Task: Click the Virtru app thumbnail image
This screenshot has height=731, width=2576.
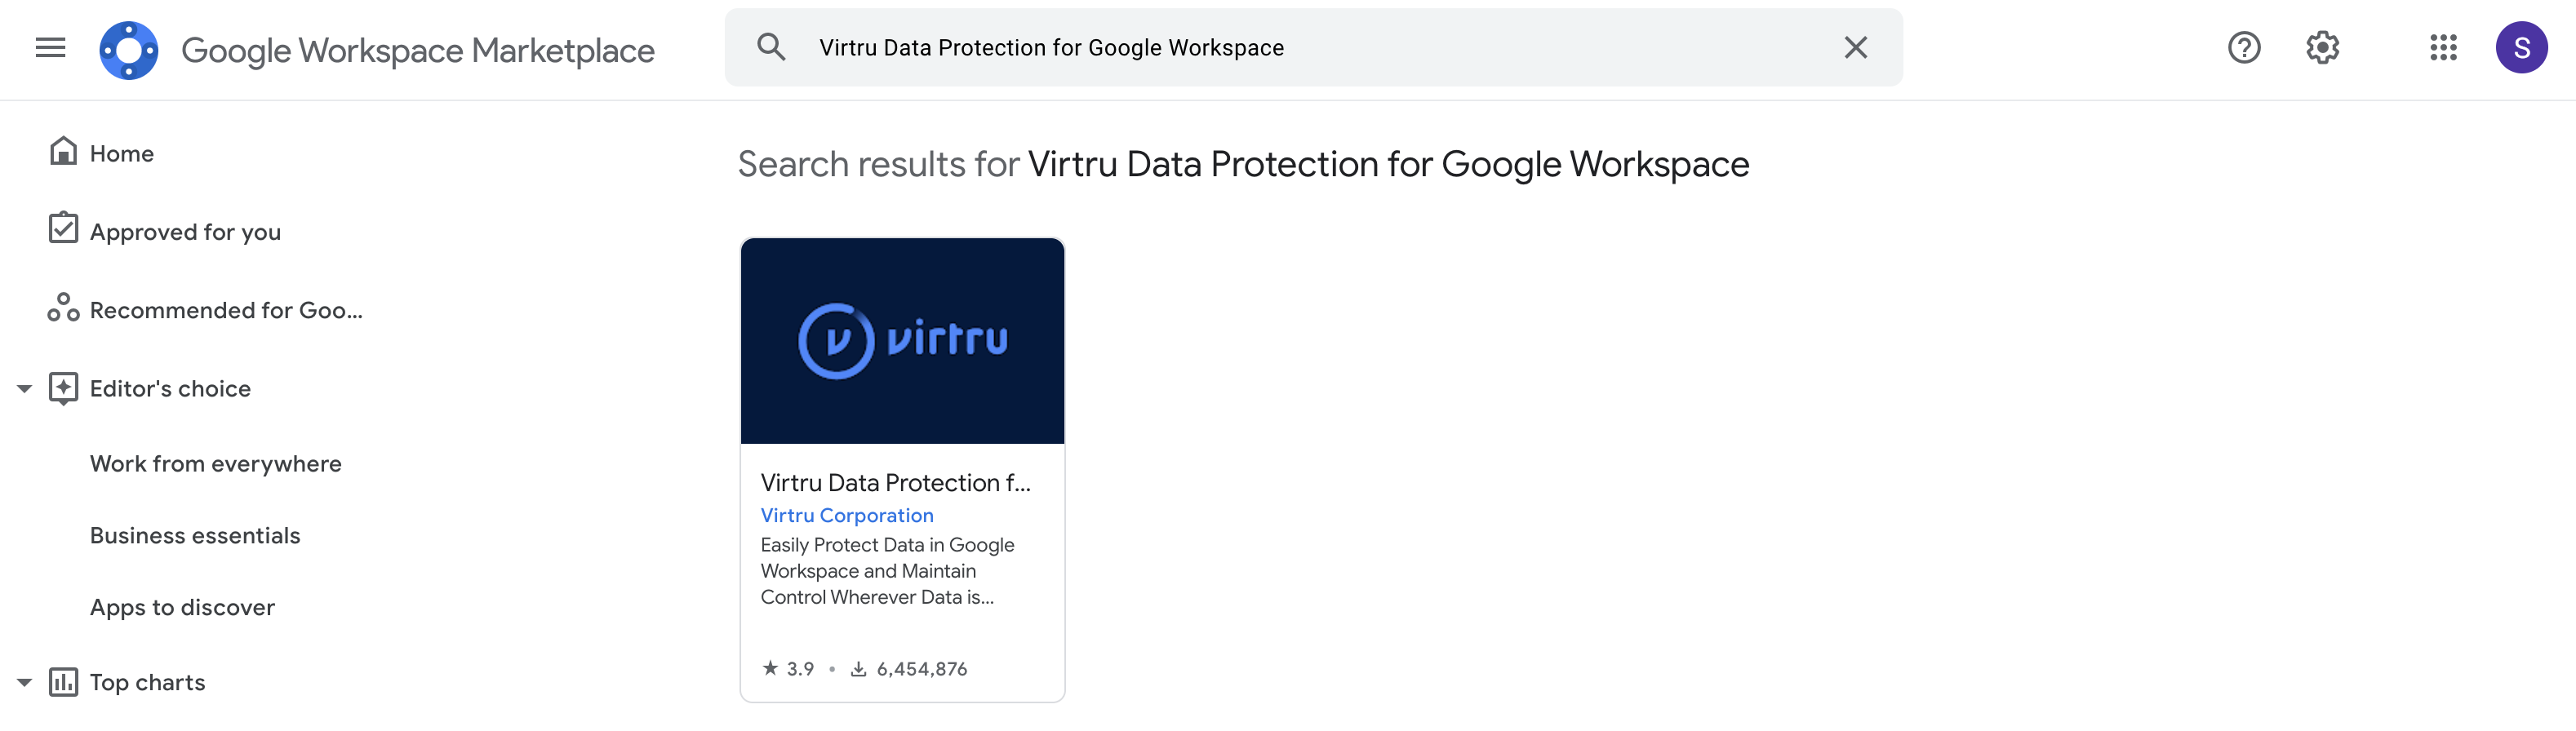Action: [901, 339]
